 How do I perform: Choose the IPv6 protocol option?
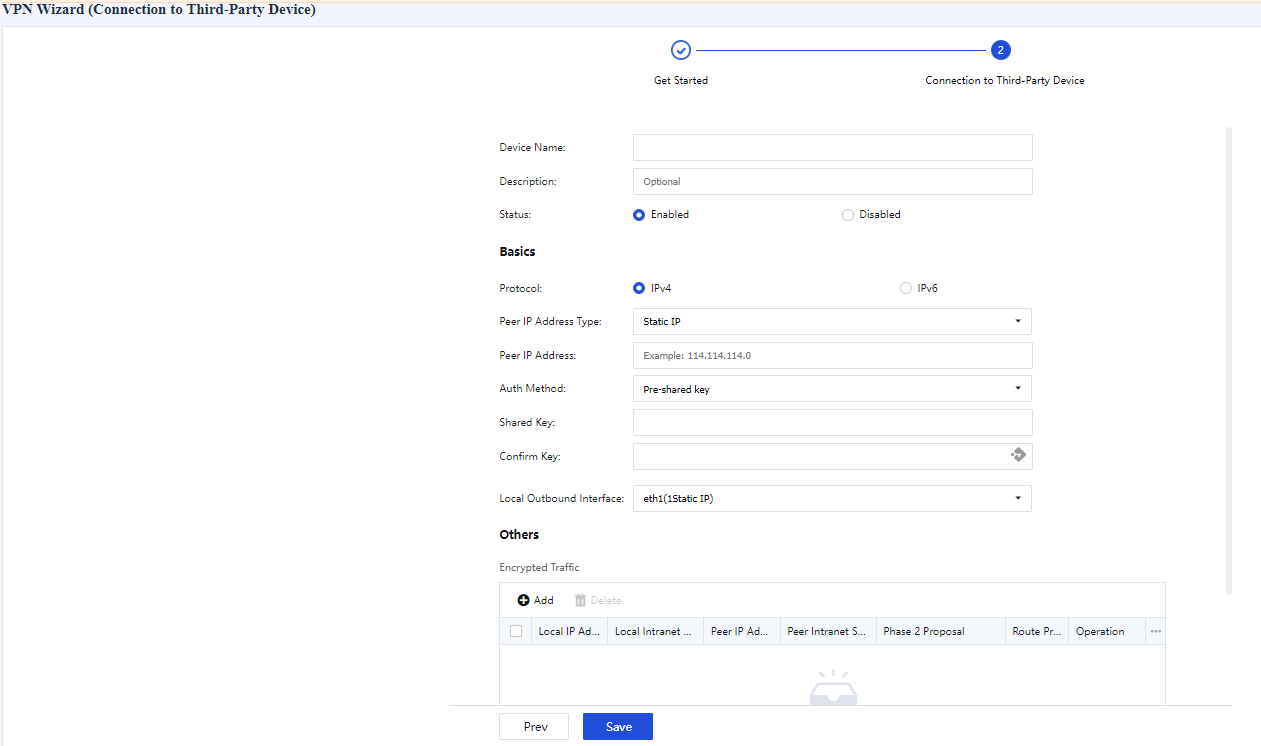click(906, 288)
